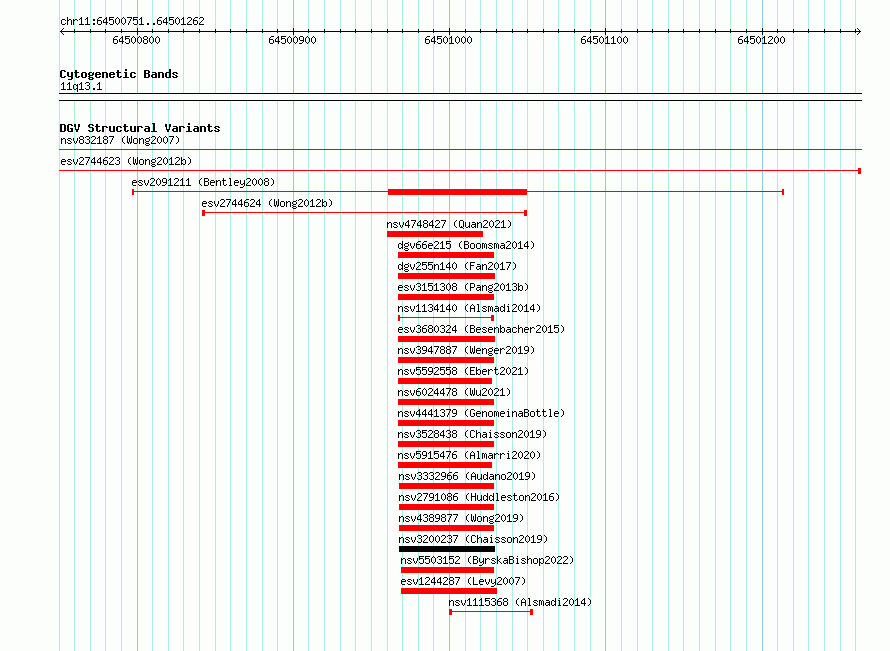Image resolution: width=890 pixels, height=651 pixels.
Task: Click the 64500800 ruler position label
Action: coord(136,40)
